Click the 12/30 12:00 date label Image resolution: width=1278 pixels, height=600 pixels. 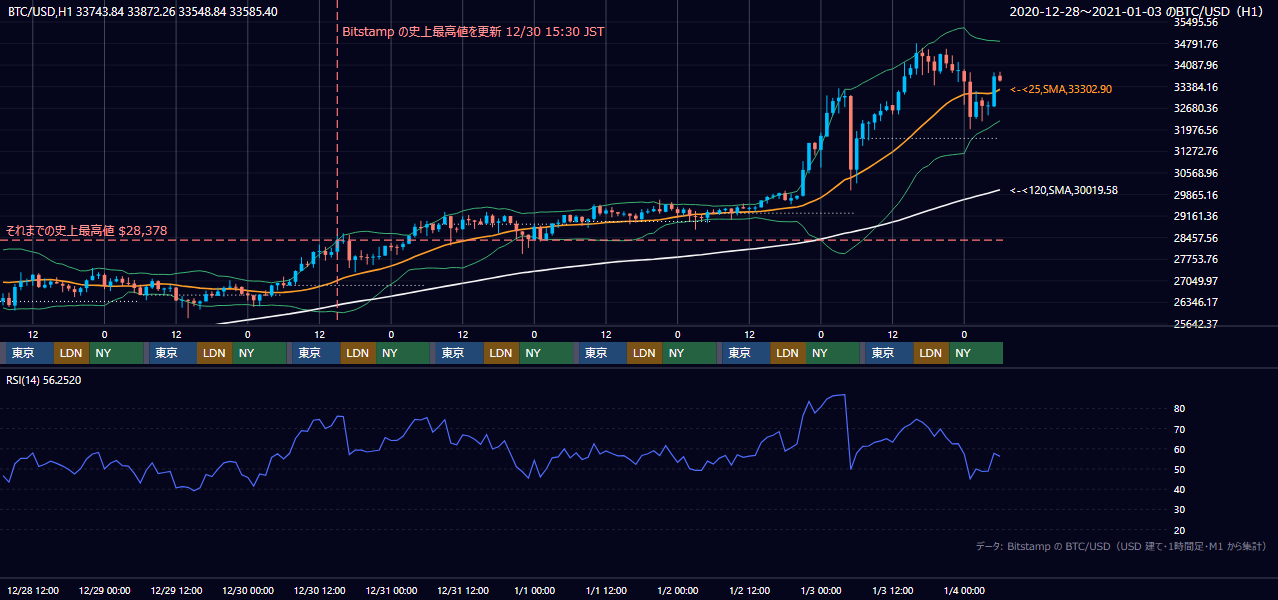click(x=320, y=591)
